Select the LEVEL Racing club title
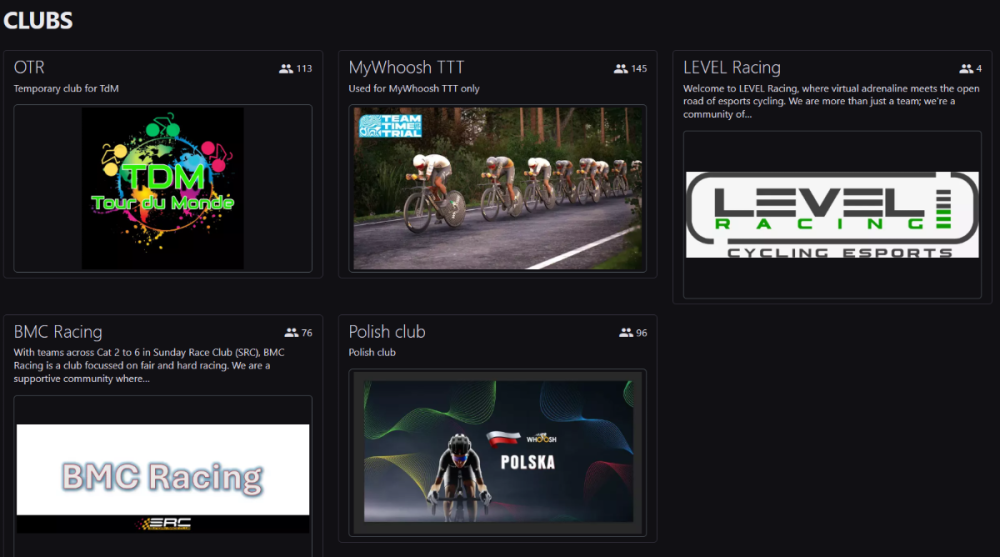The image size is (1000, 557). click(x=731, y=68)
